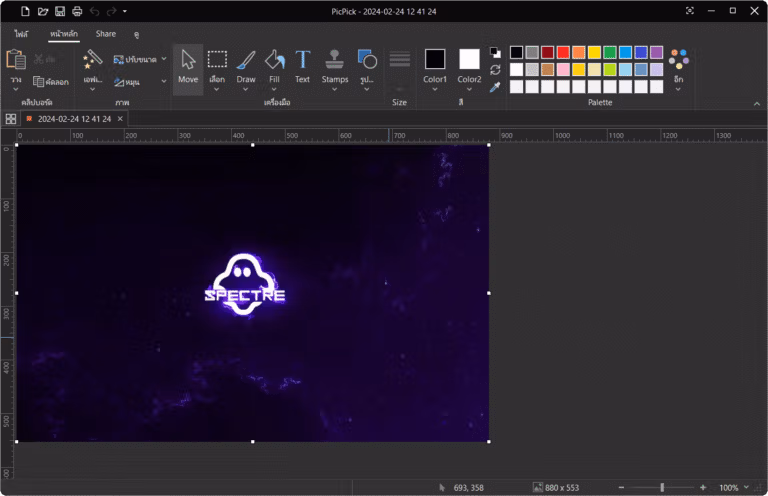768x496 pixels.
Task: Swap Color1 and Color2 with the swap icon
Action: pyautogui.click(x=495, y=70)
